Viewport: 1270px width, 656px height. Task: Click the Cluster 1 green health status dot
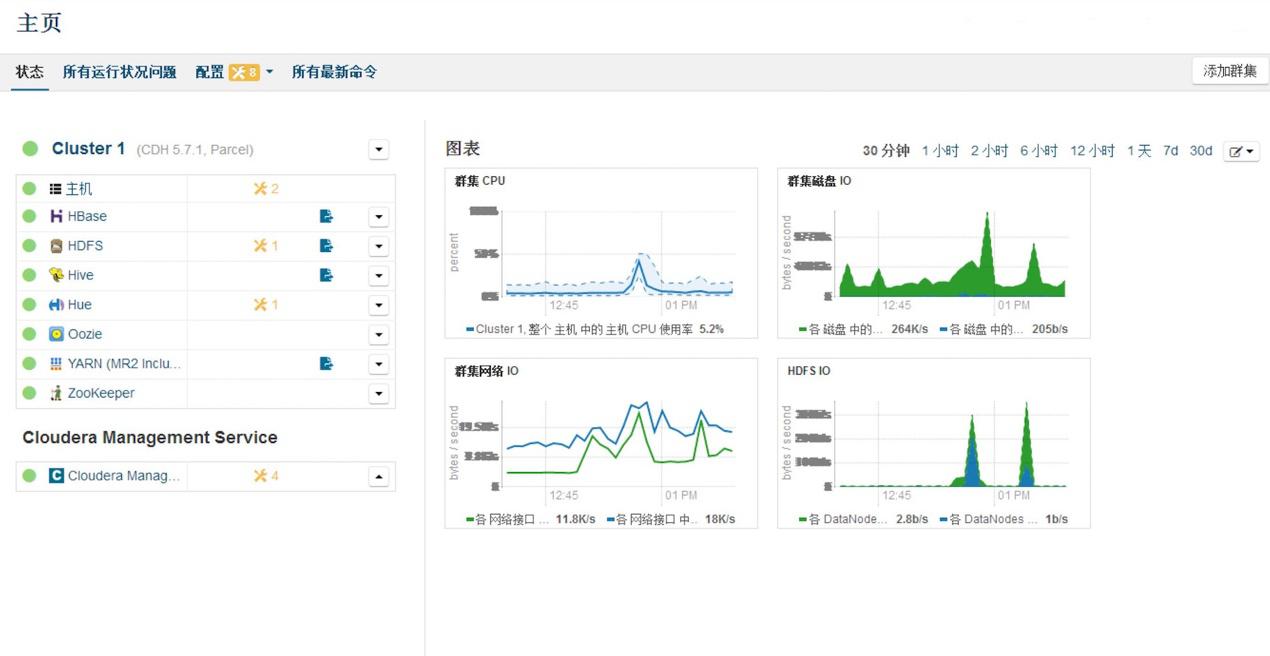[x=30, y=149]
